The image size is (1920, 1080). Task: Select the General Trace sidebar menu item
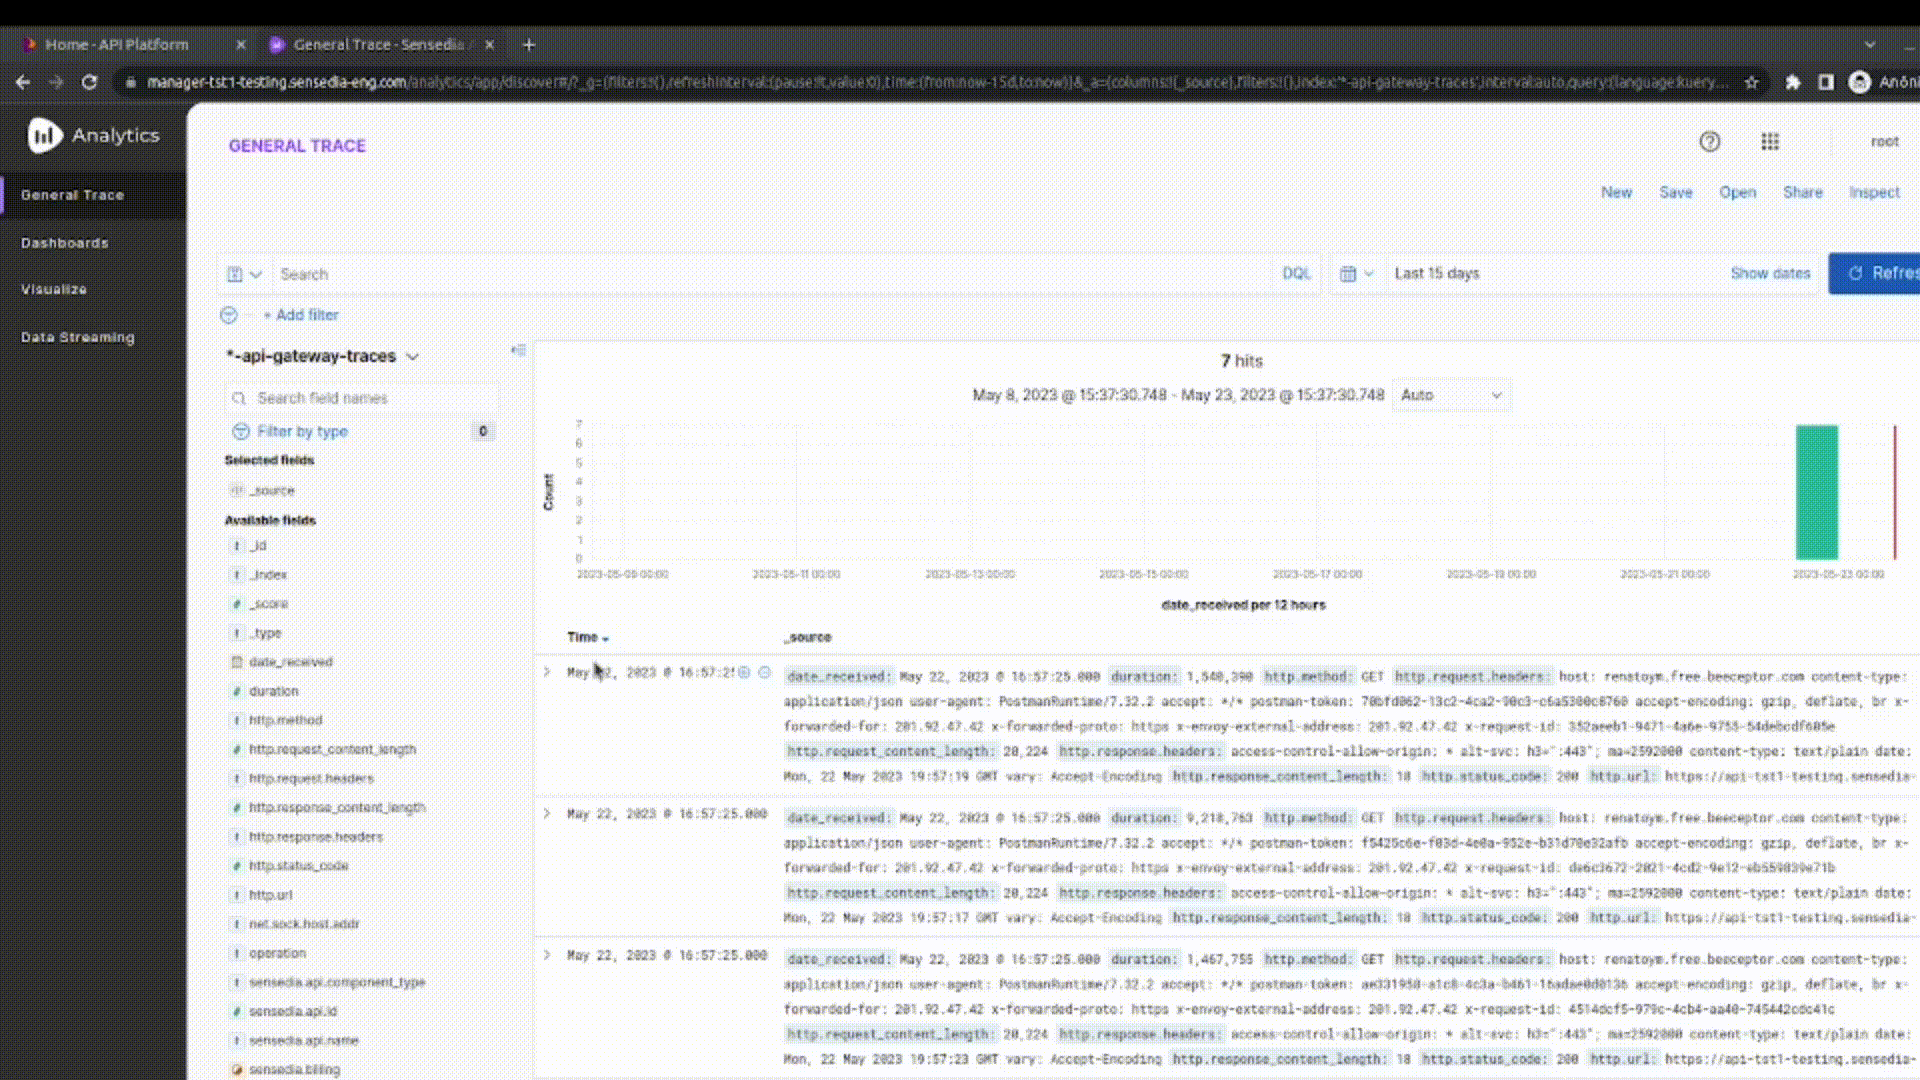click(73, 194)
